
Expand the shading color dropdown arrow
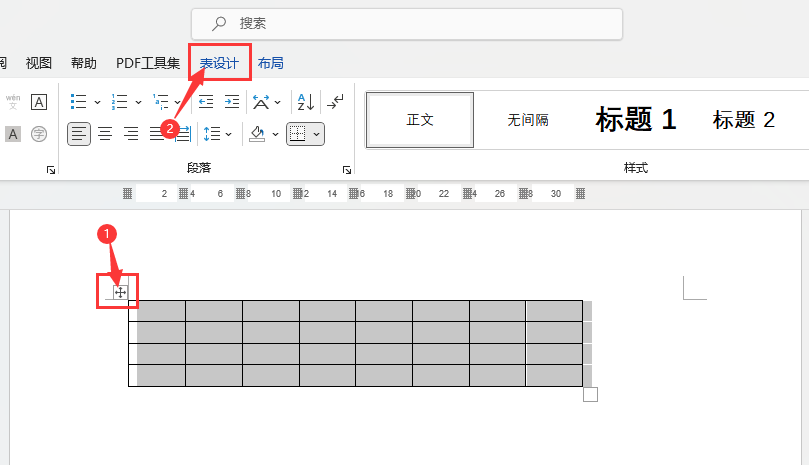(x=276, y=134)
